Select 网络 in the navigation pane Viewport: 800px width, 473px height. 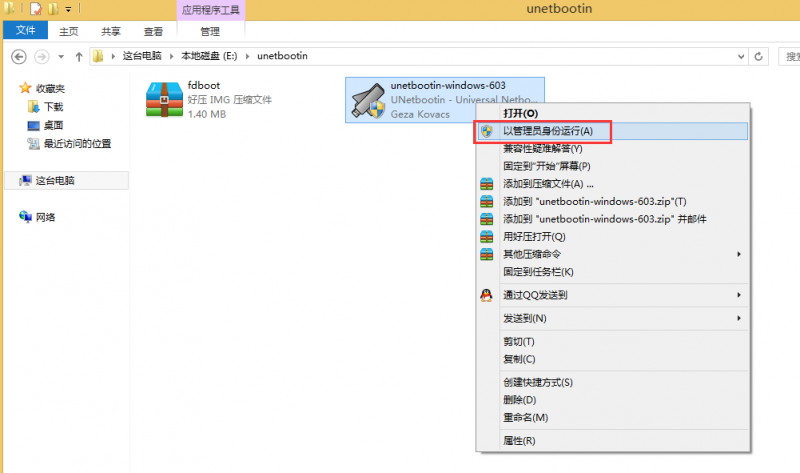[x=45, y=217]
